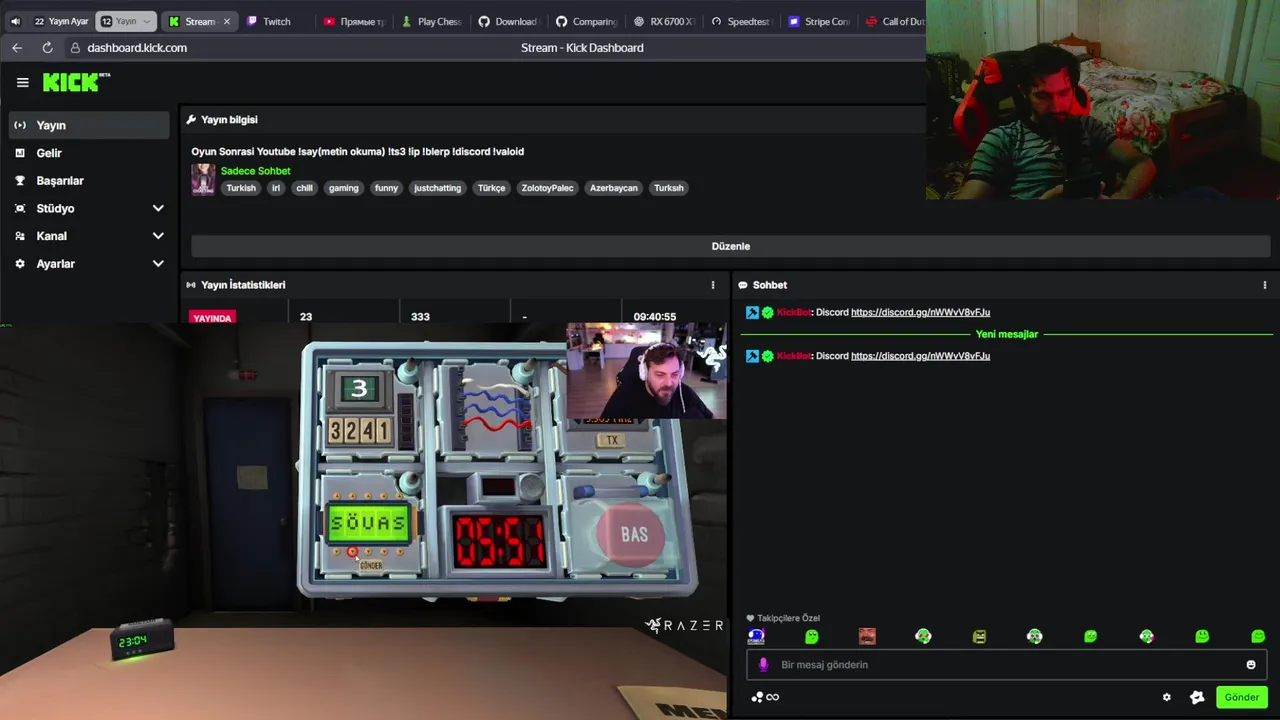The height and width of the screenshot is (720, 1280).
Task: Click the 09:40:55 stream duration value
Action: click(654, 316)
